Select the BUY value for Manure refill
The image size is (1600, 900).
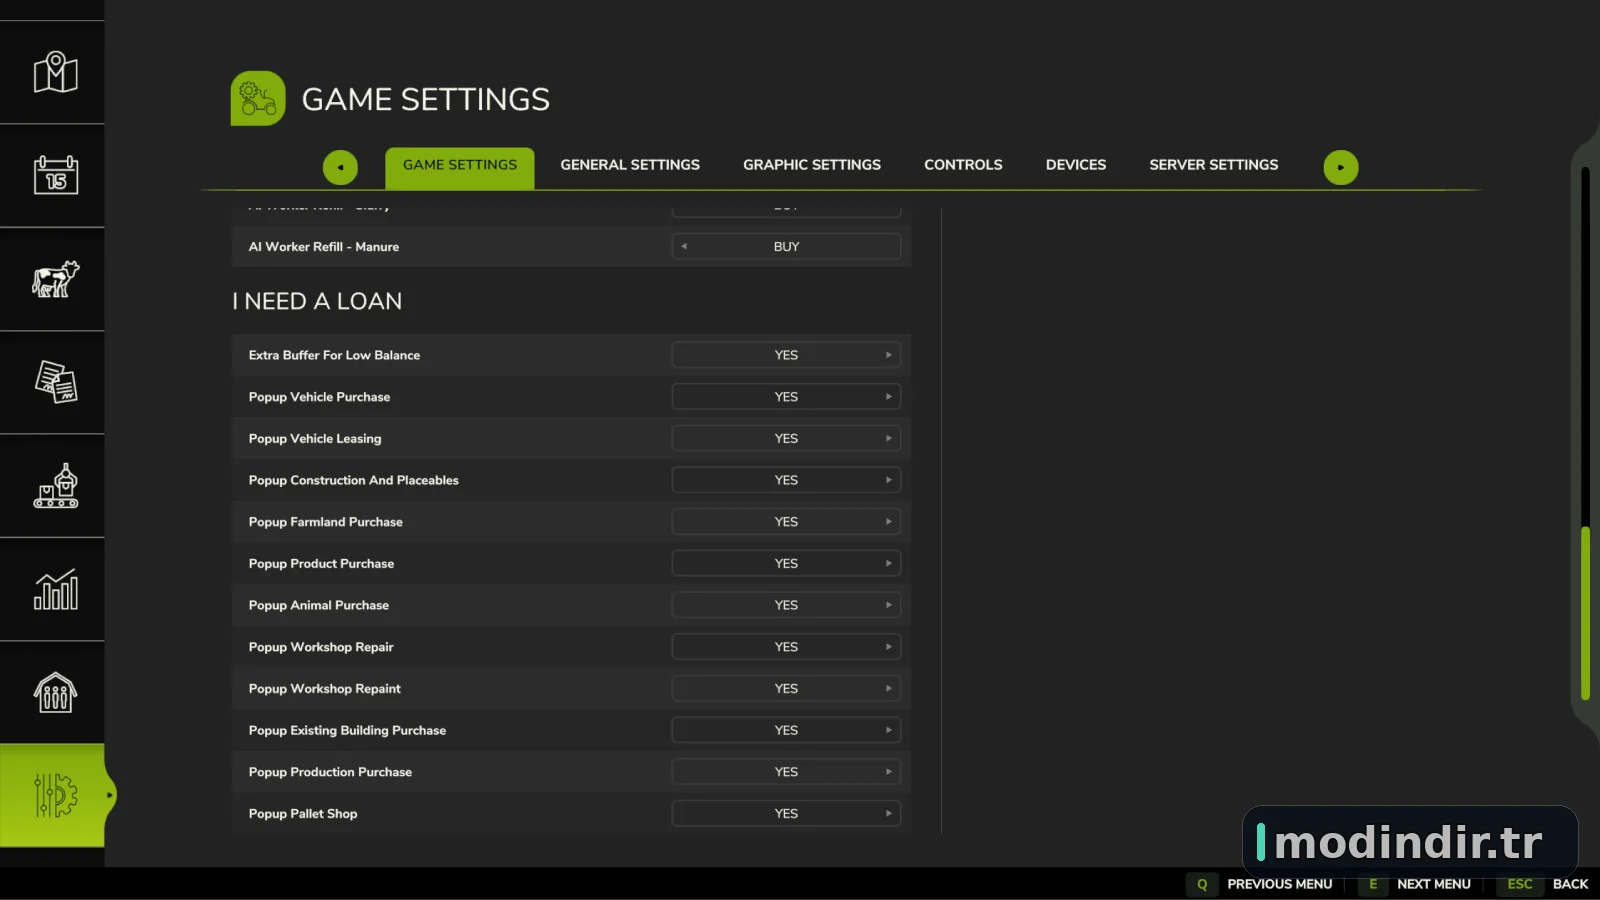coord(786,246)
